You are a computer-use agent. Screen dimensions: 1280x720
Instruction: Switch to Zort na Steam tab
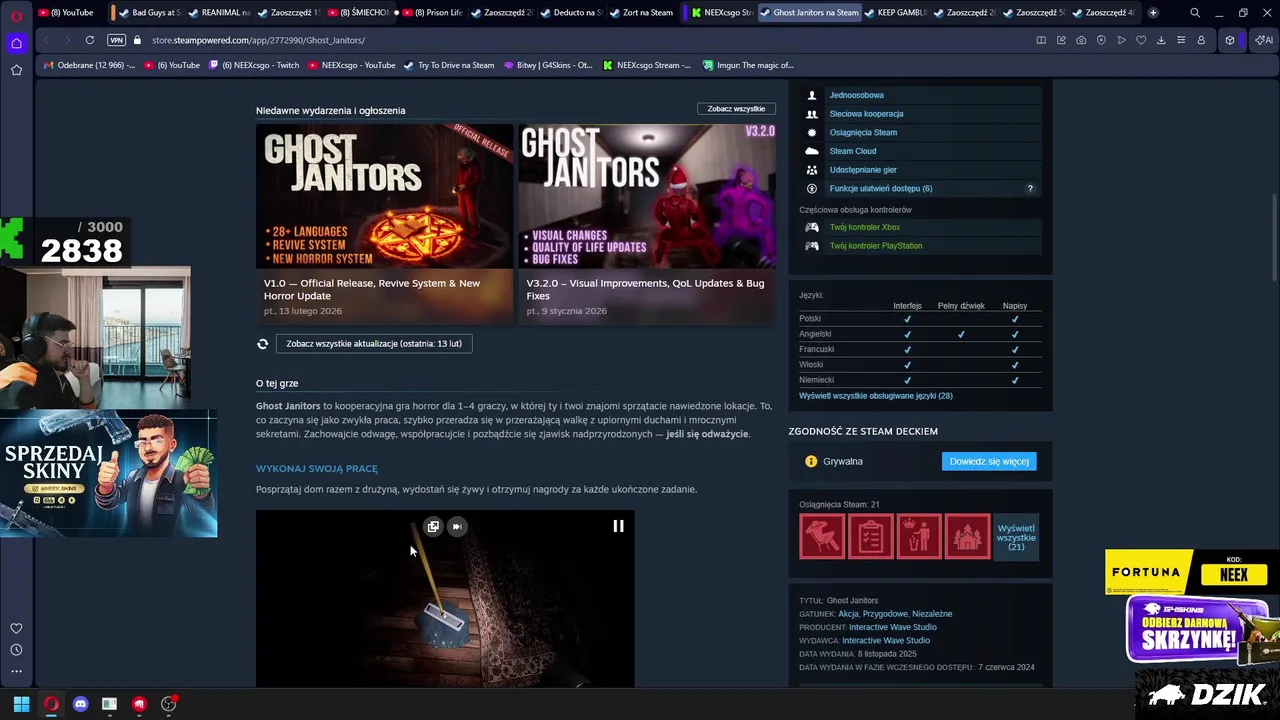642,13
